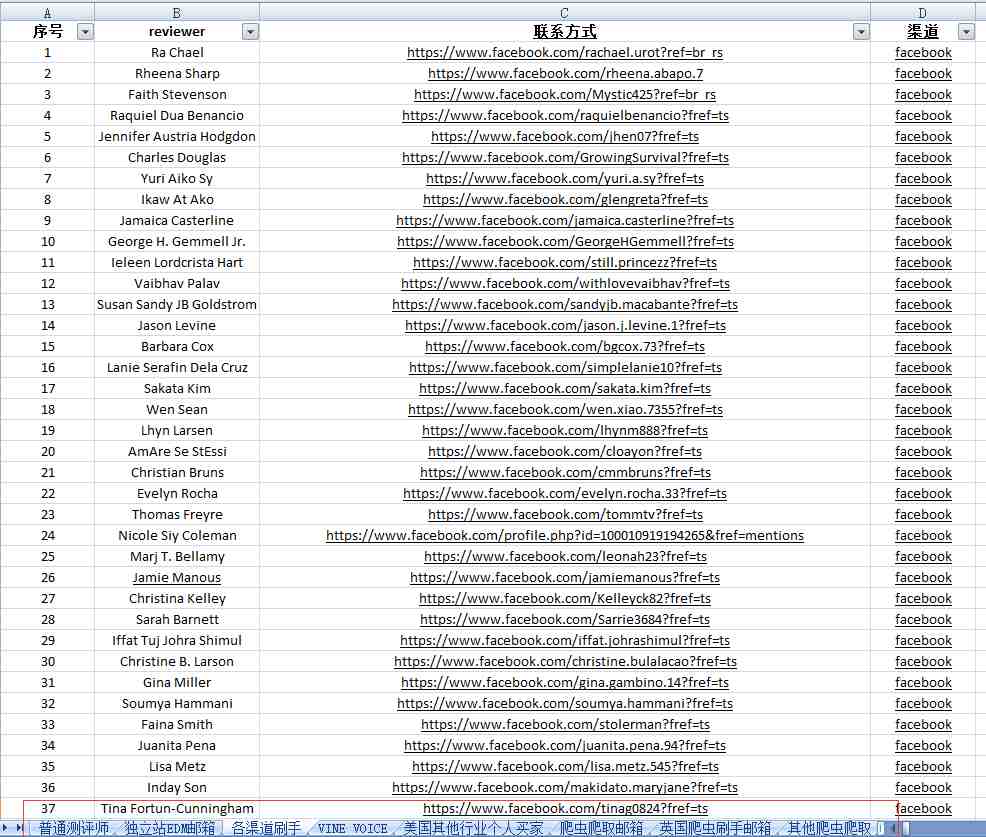Switch to the 普通测评师 sheet tab

coord(74,829)
